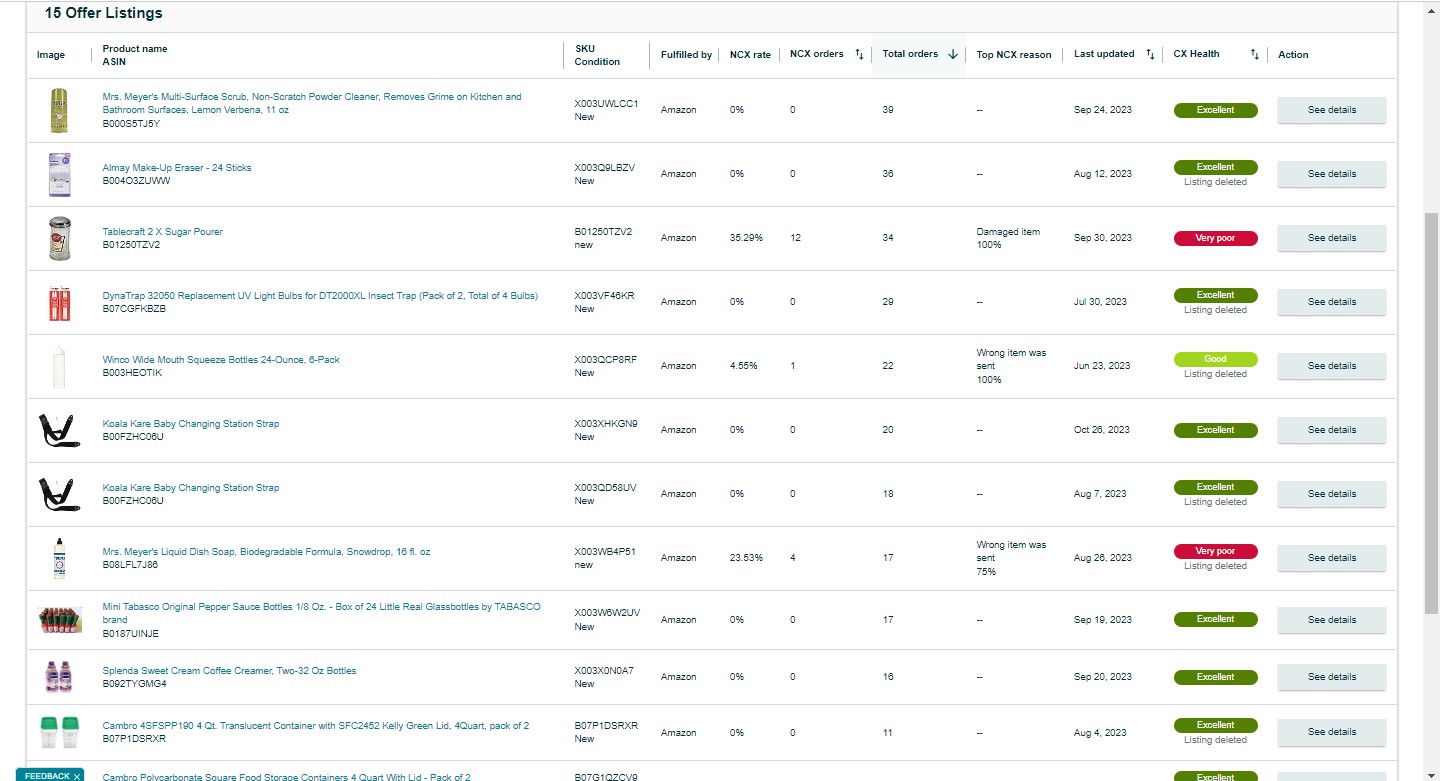See details for Mrs. Meyer's Multi-Surface Scrub
The height and width of the screenshot is (781, 1440).
tap(1332, 110)
